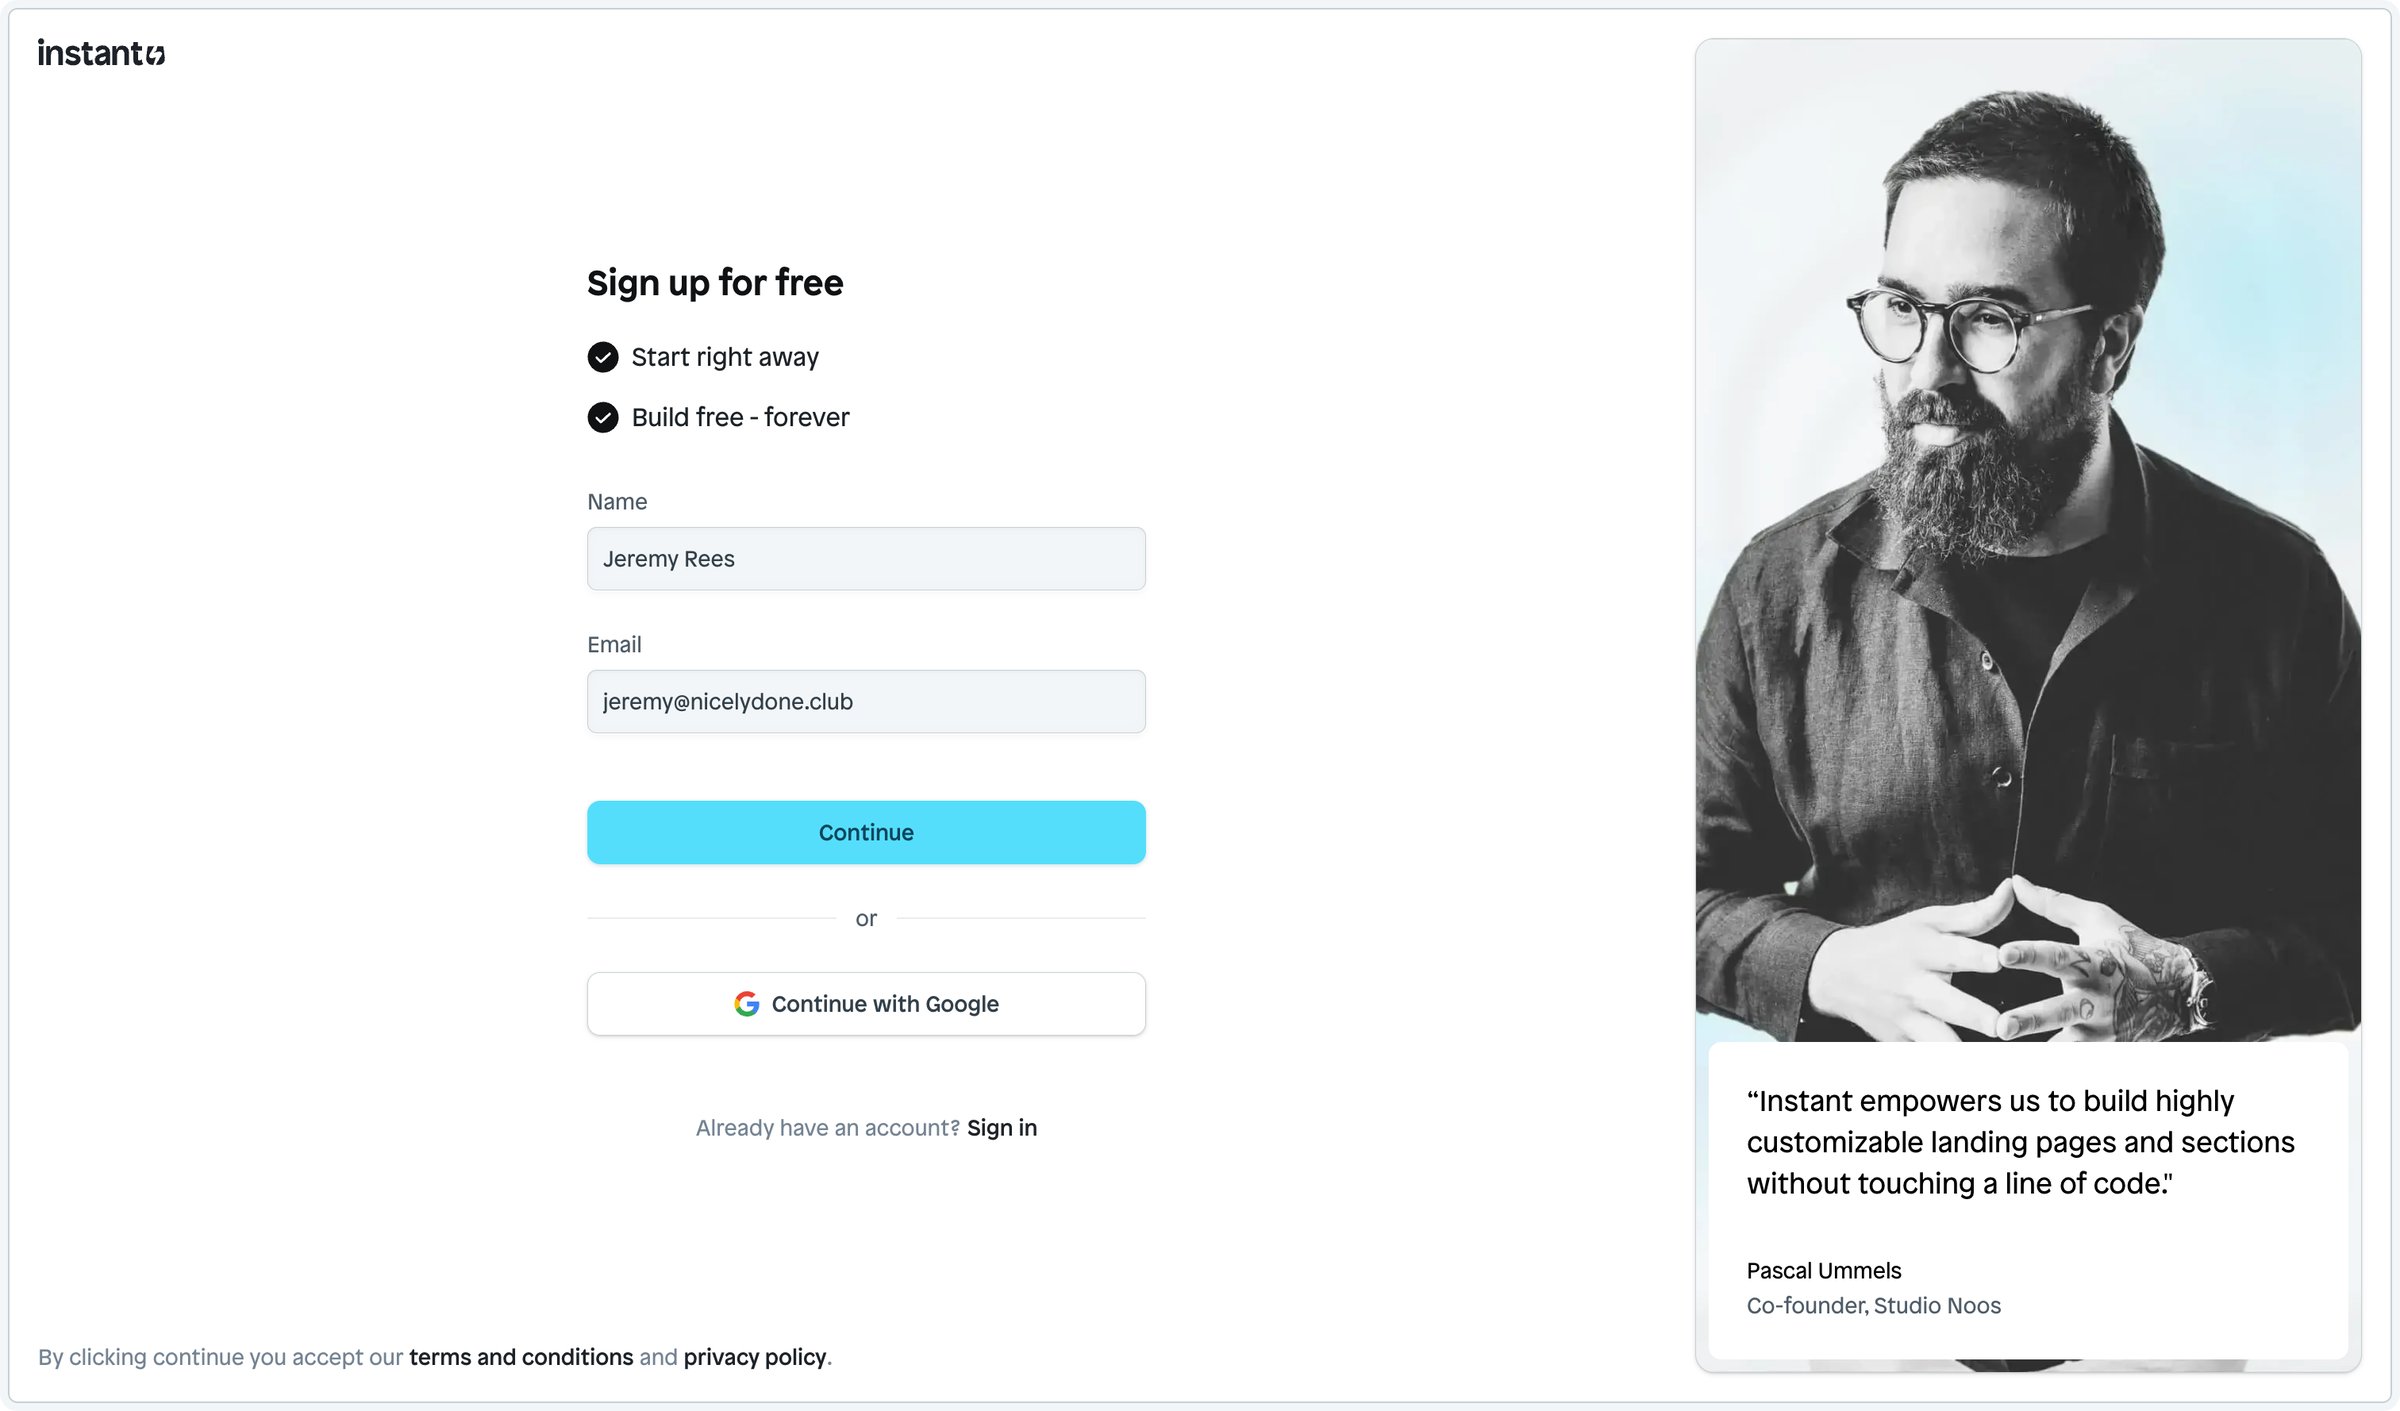Click the Sign up for free heading

pyautogui.click(x=715, y=283)
